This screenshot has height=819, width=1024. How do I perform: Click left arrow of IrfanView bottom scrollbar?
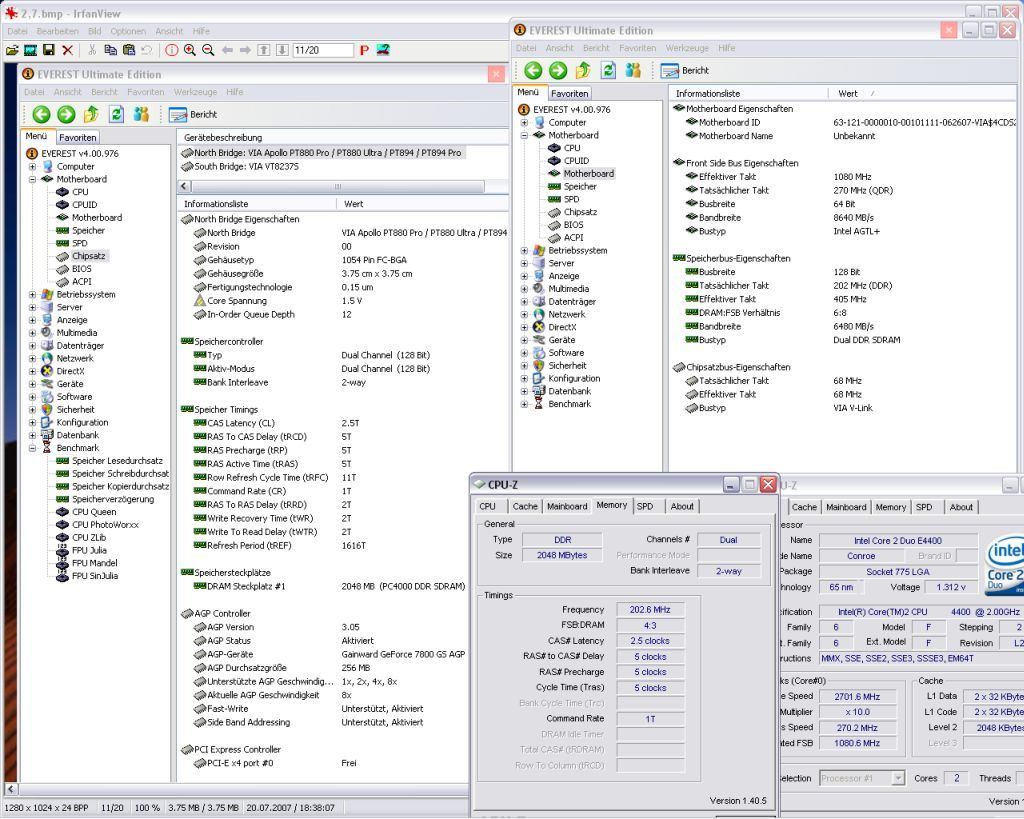tap(10, 789)
